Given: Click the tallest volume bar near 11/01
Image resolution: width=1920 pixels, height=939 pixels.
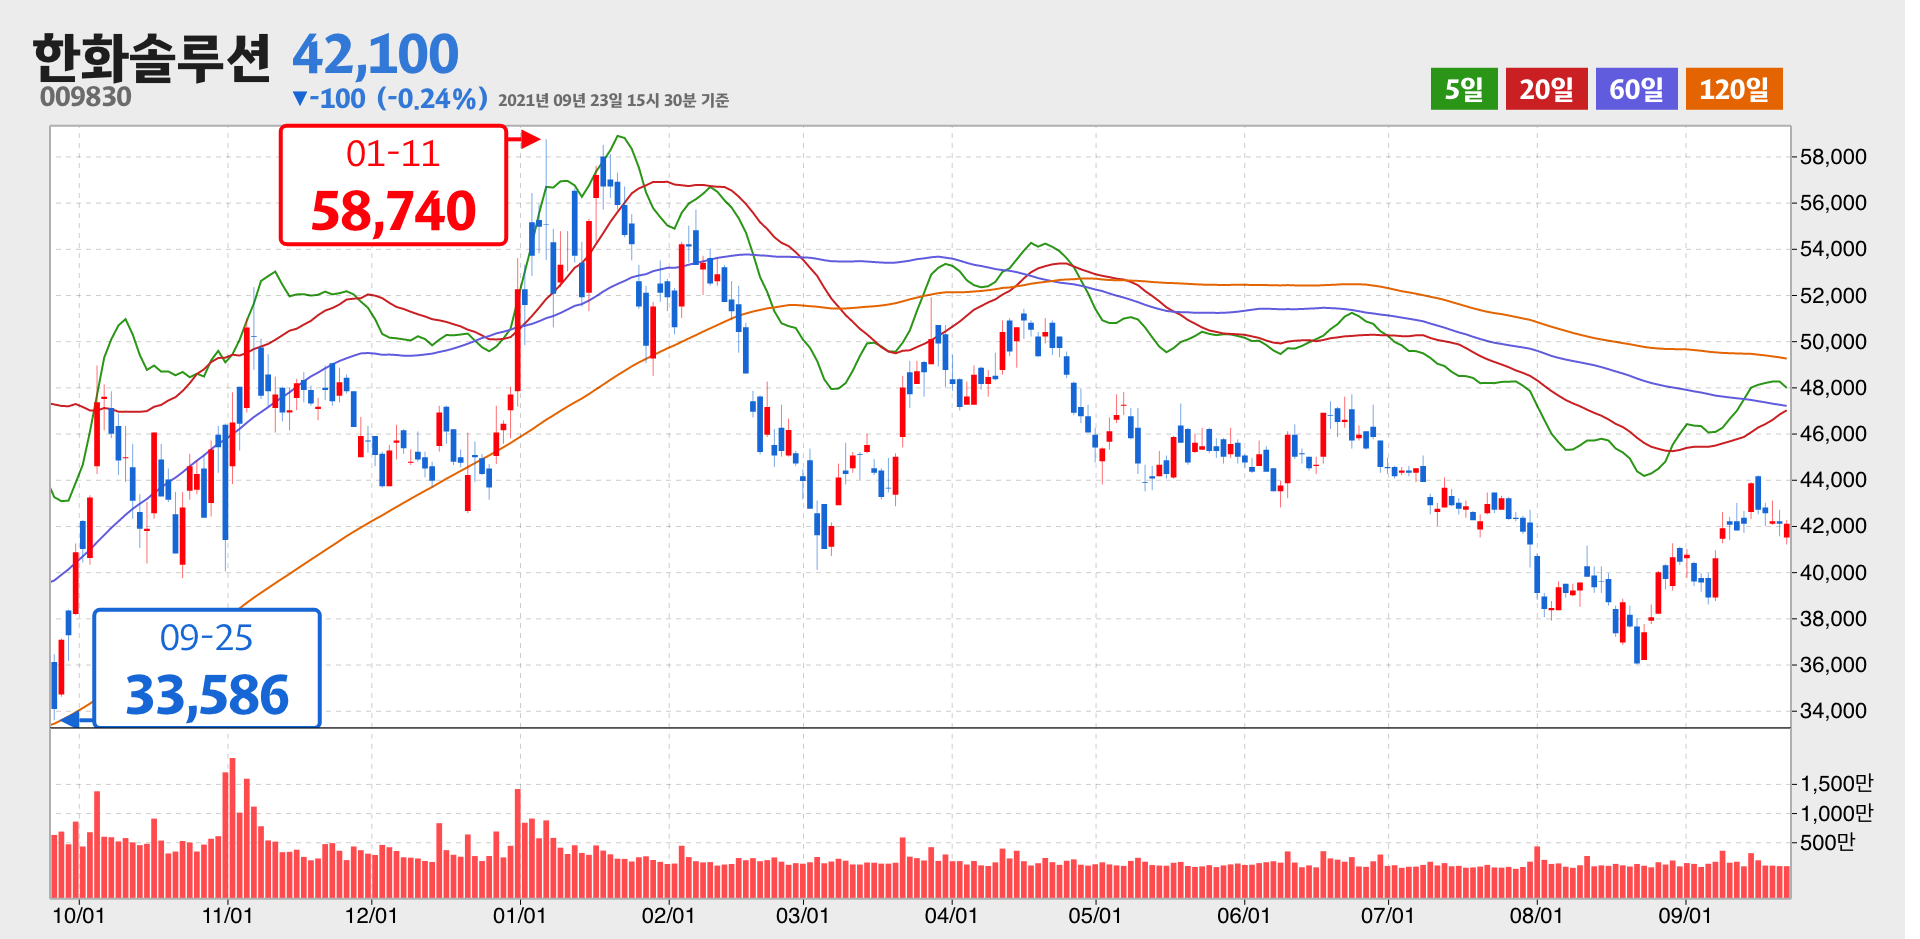Looking at the screenshot, I should tap(232, 828).
